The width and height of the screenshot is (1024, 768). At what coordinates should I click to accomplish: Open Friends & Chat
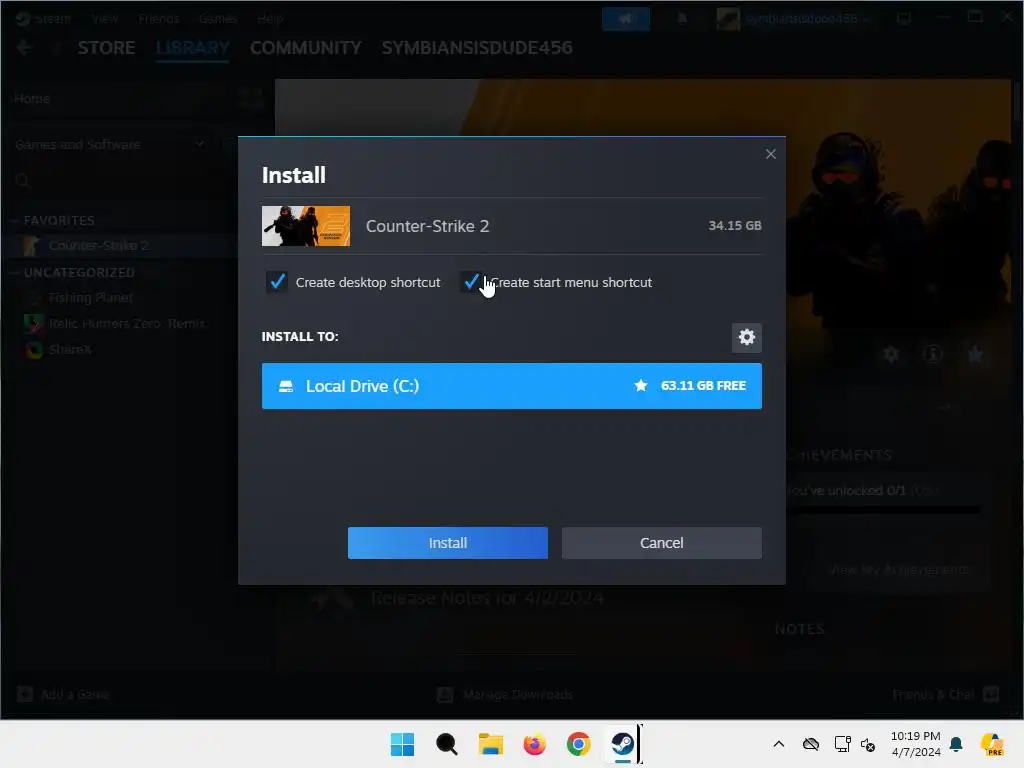(x=946, y=694)
